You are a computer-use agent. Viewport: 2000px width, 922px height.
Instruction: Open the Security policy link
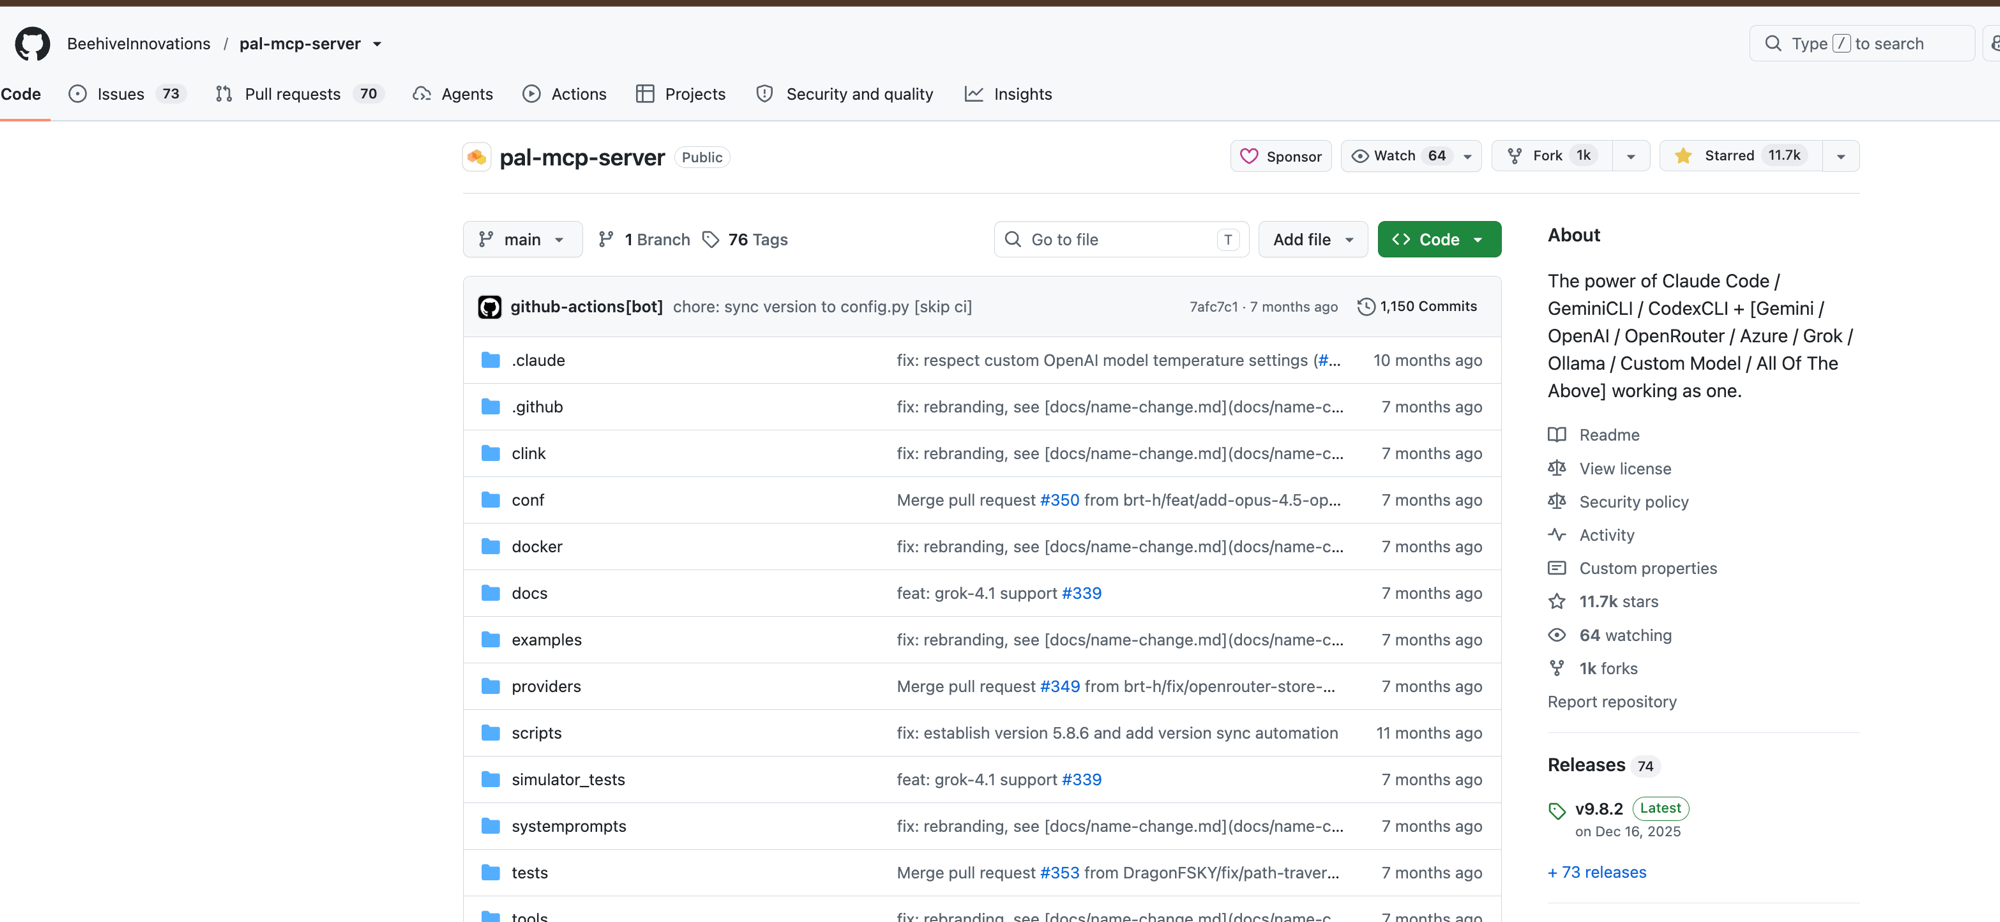[x=1634, y=502]
